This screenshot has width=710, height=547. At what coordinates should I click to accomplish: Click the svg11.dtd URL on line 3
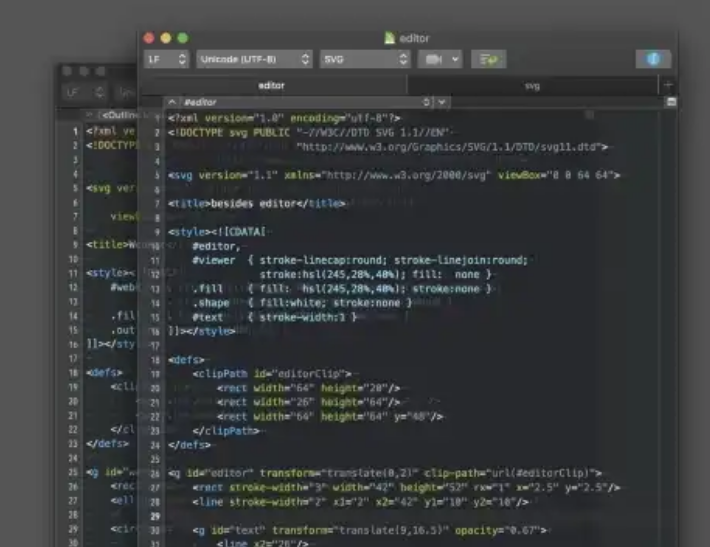[451, 147]
